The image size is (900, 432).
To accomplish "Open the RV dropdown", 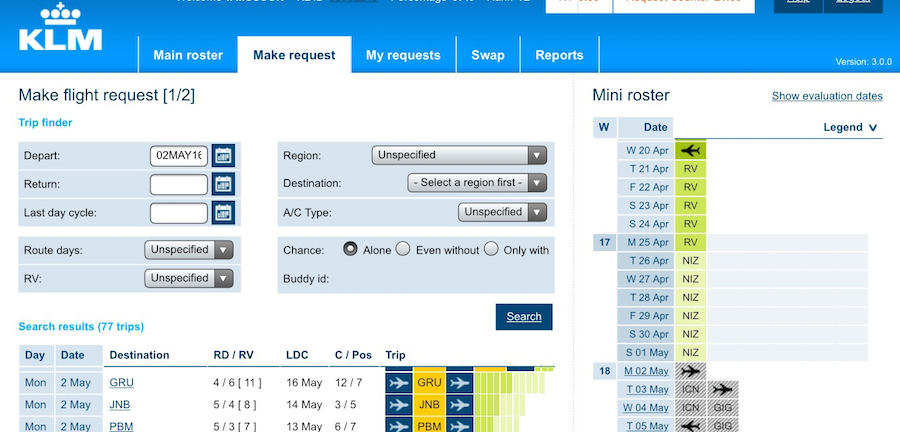I will pos(189,278).
